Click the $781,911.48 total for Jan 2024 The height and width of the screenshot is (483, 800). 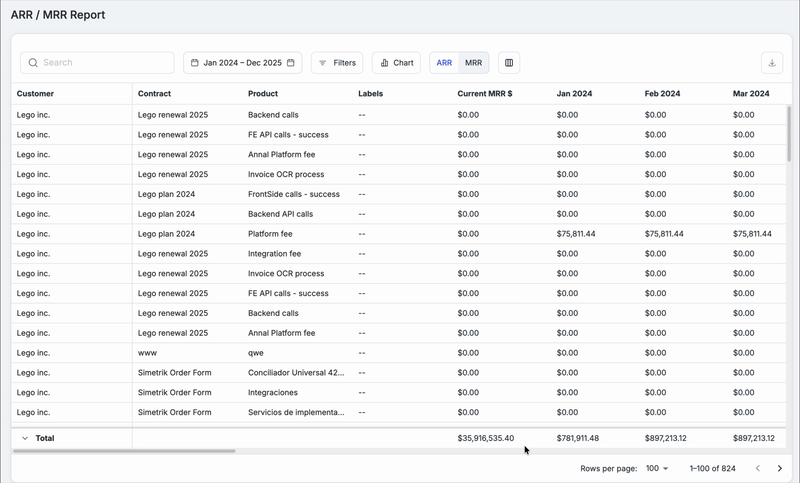(x=578, y=438)
